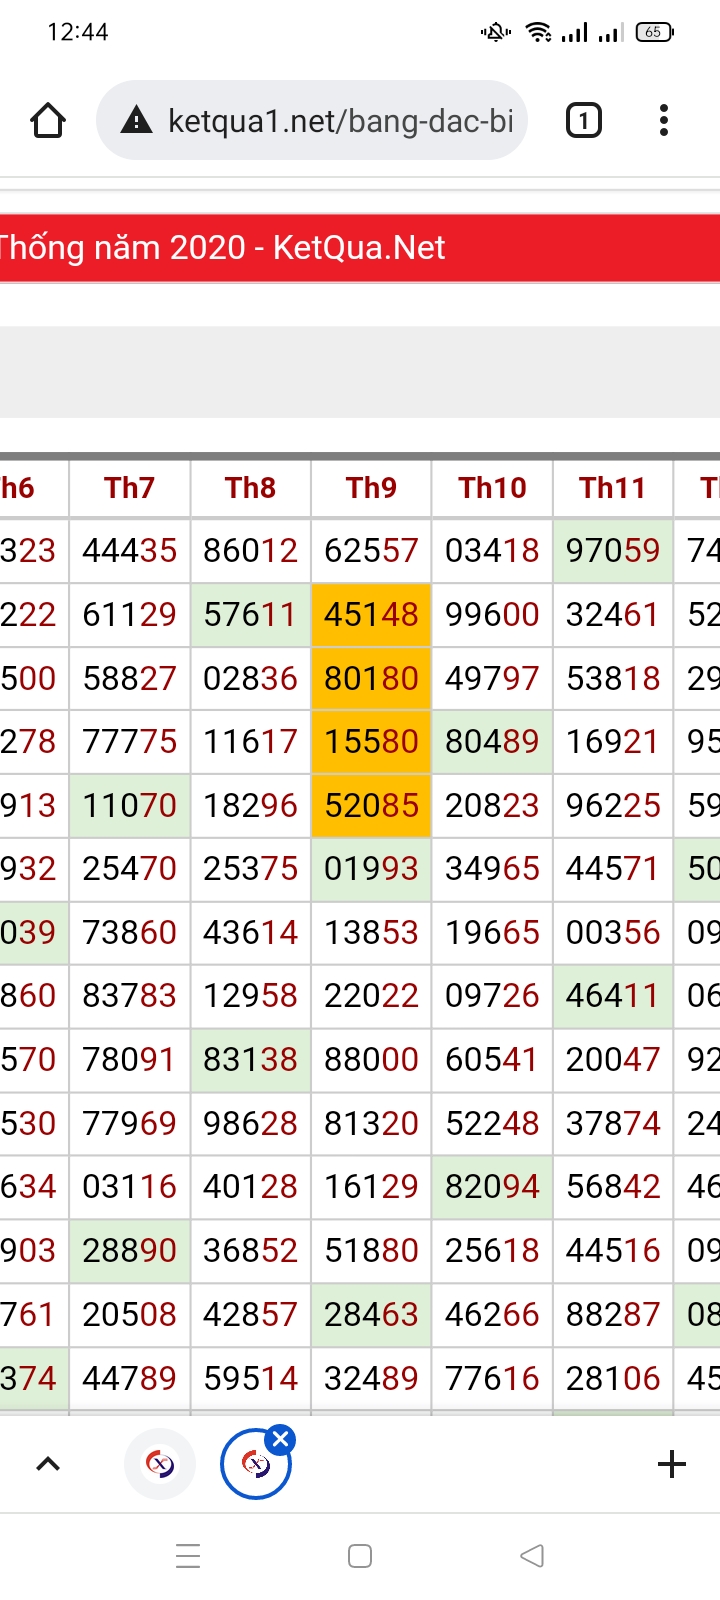
Task: Open the tab switcher showing 1 tab
Action: point(584,121)
